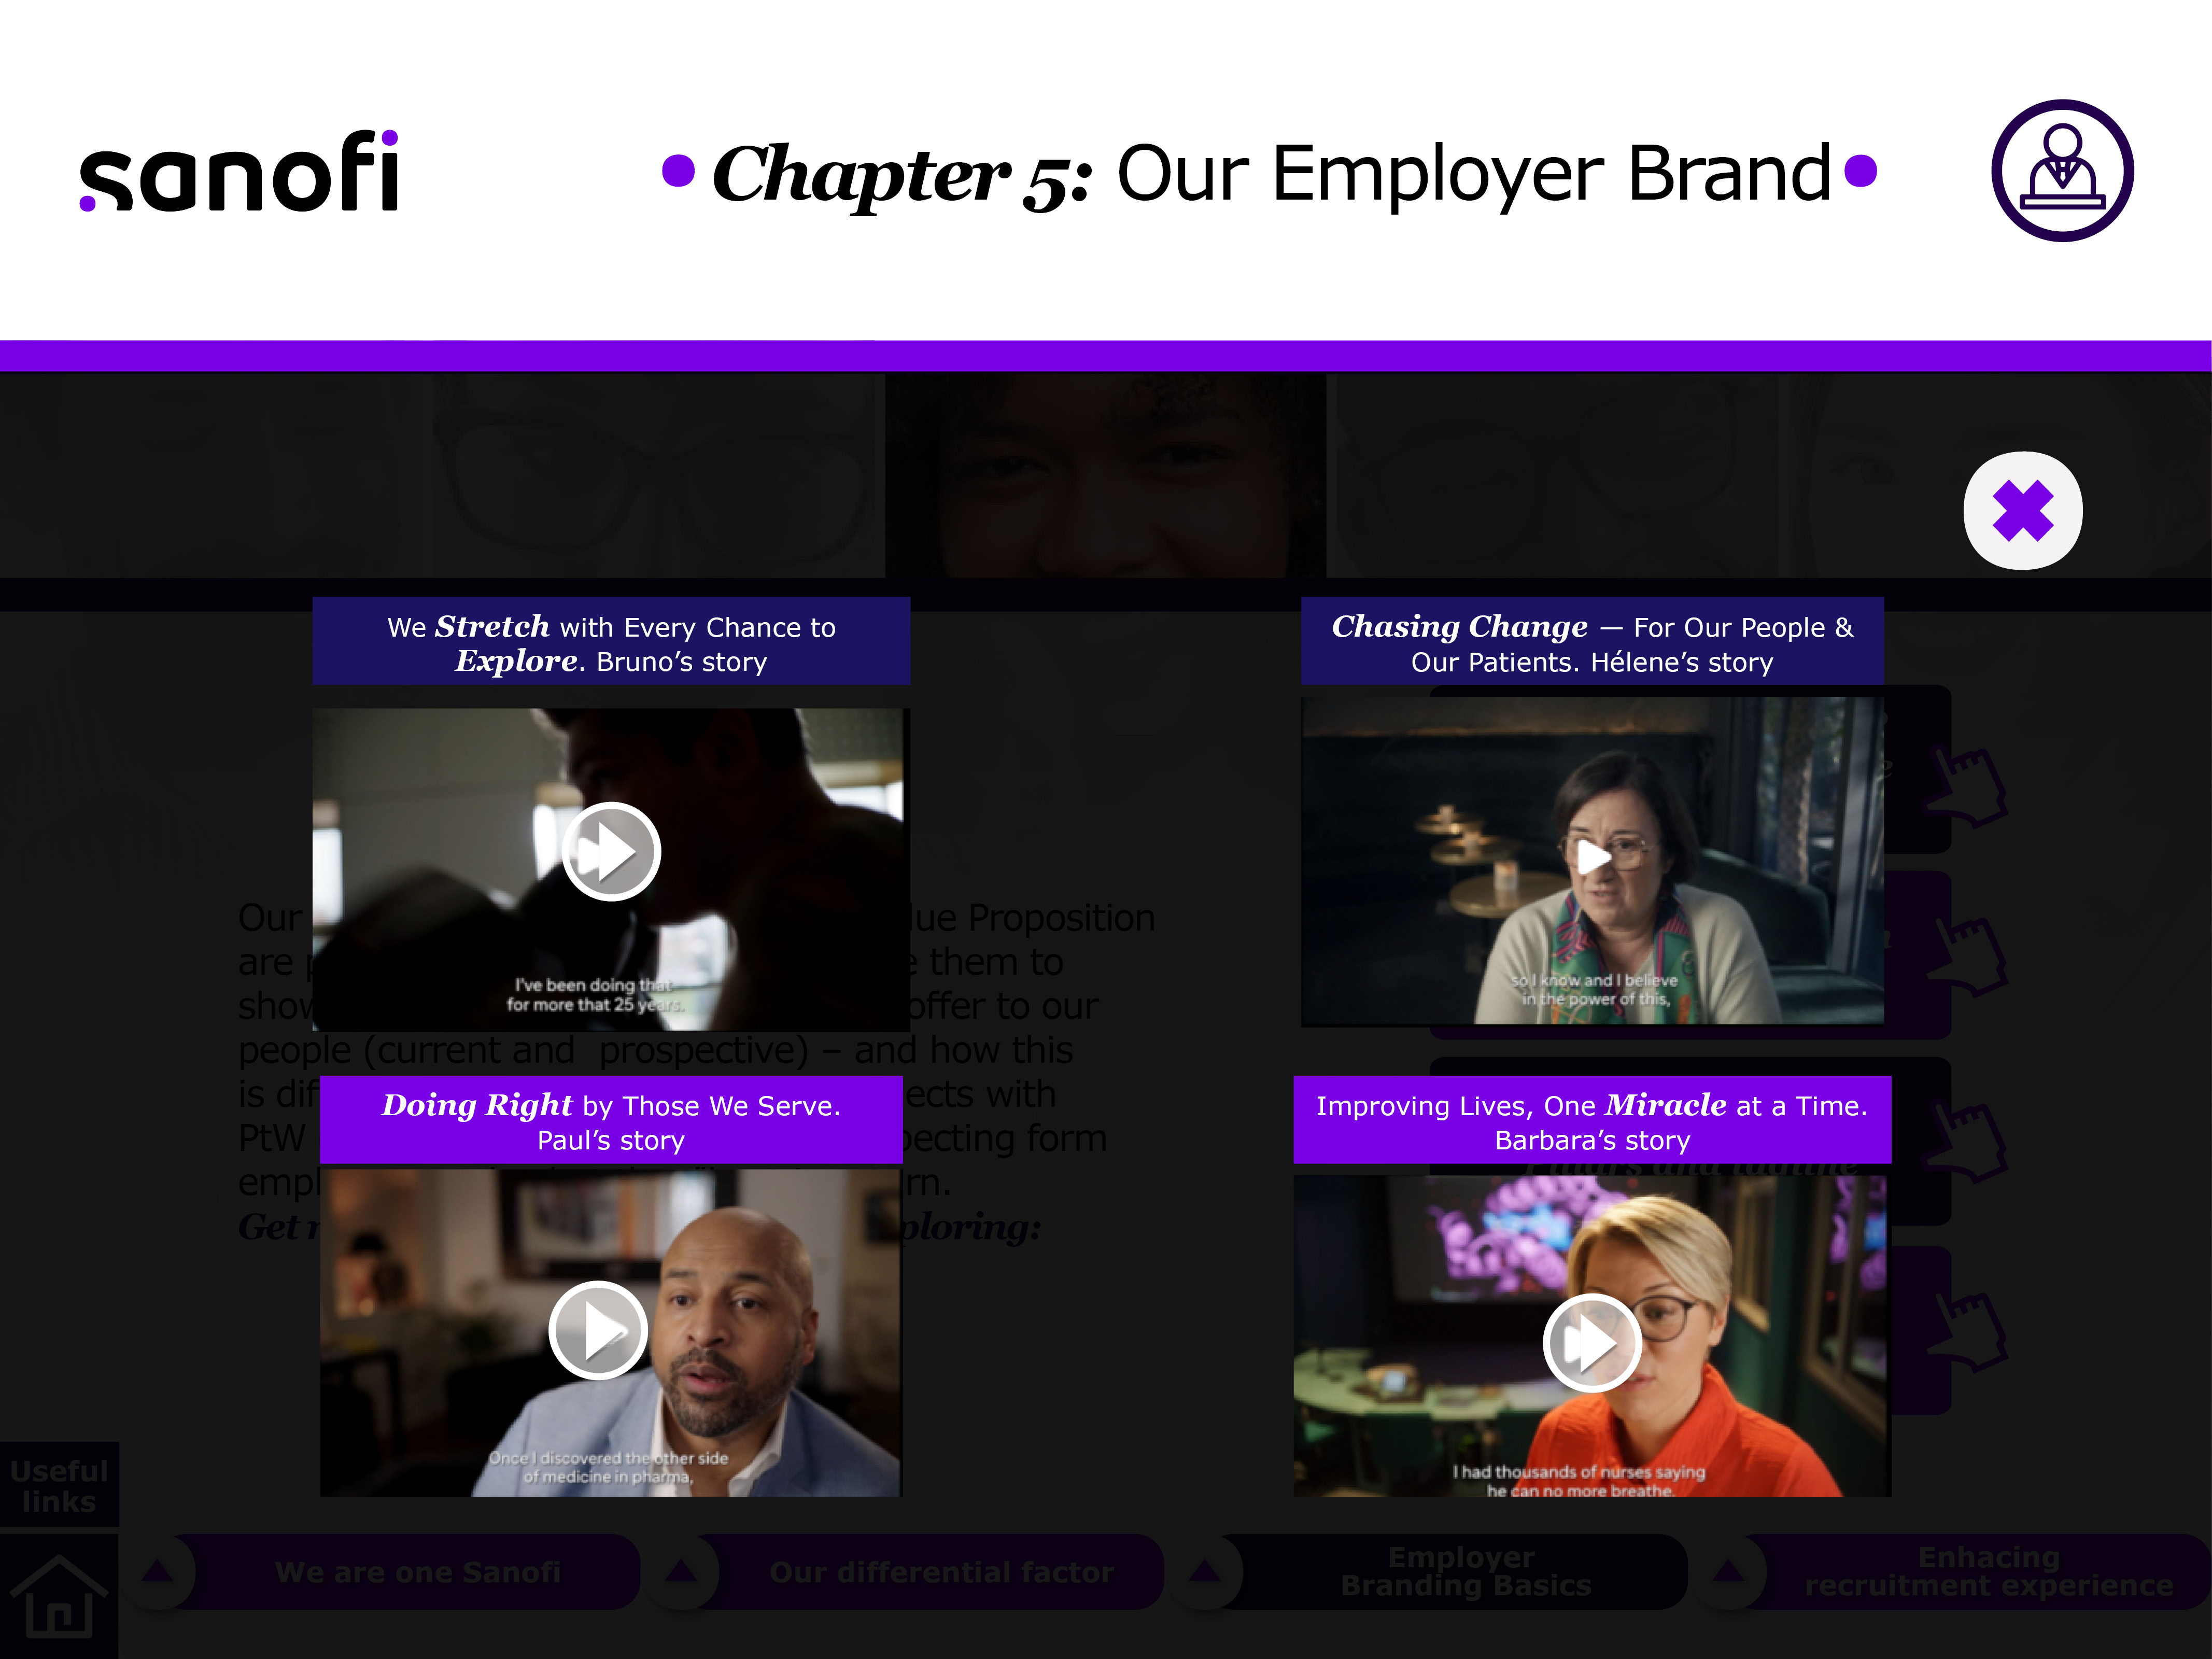Click the Sanofi logo

(x=240, y=171)
